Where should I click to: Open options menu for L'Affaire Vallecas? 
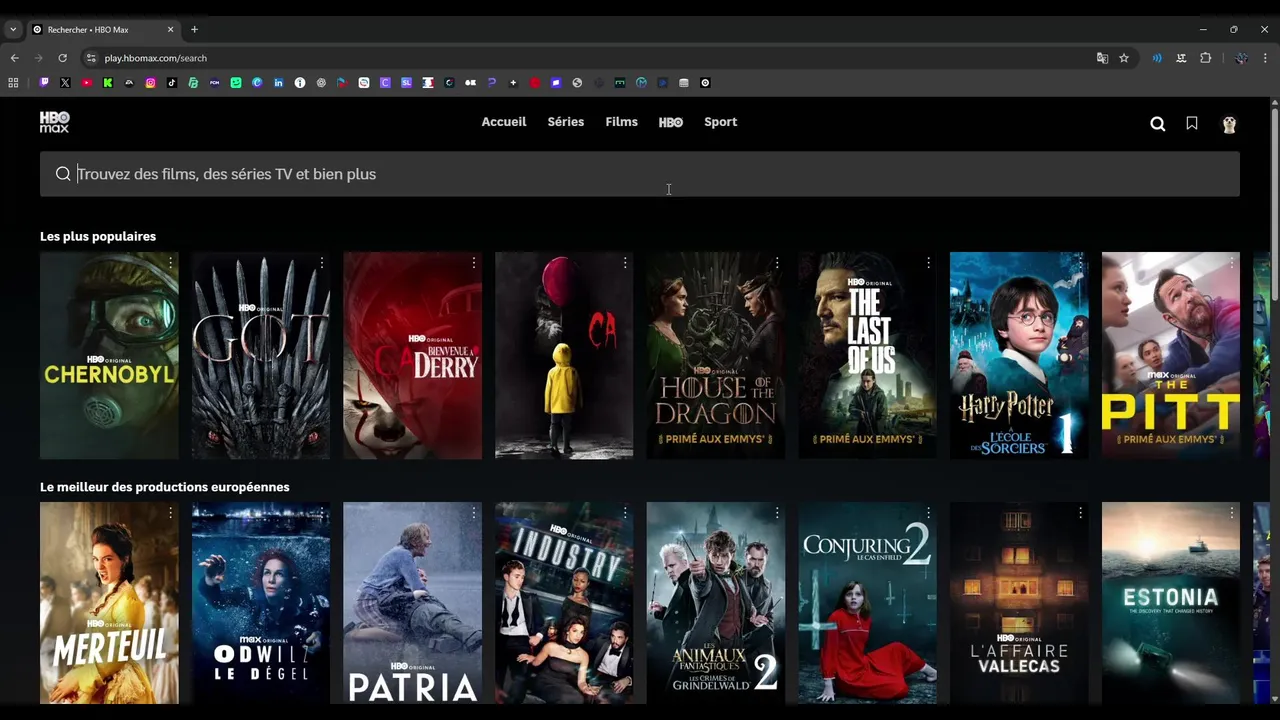click(x=1080, y=513)
